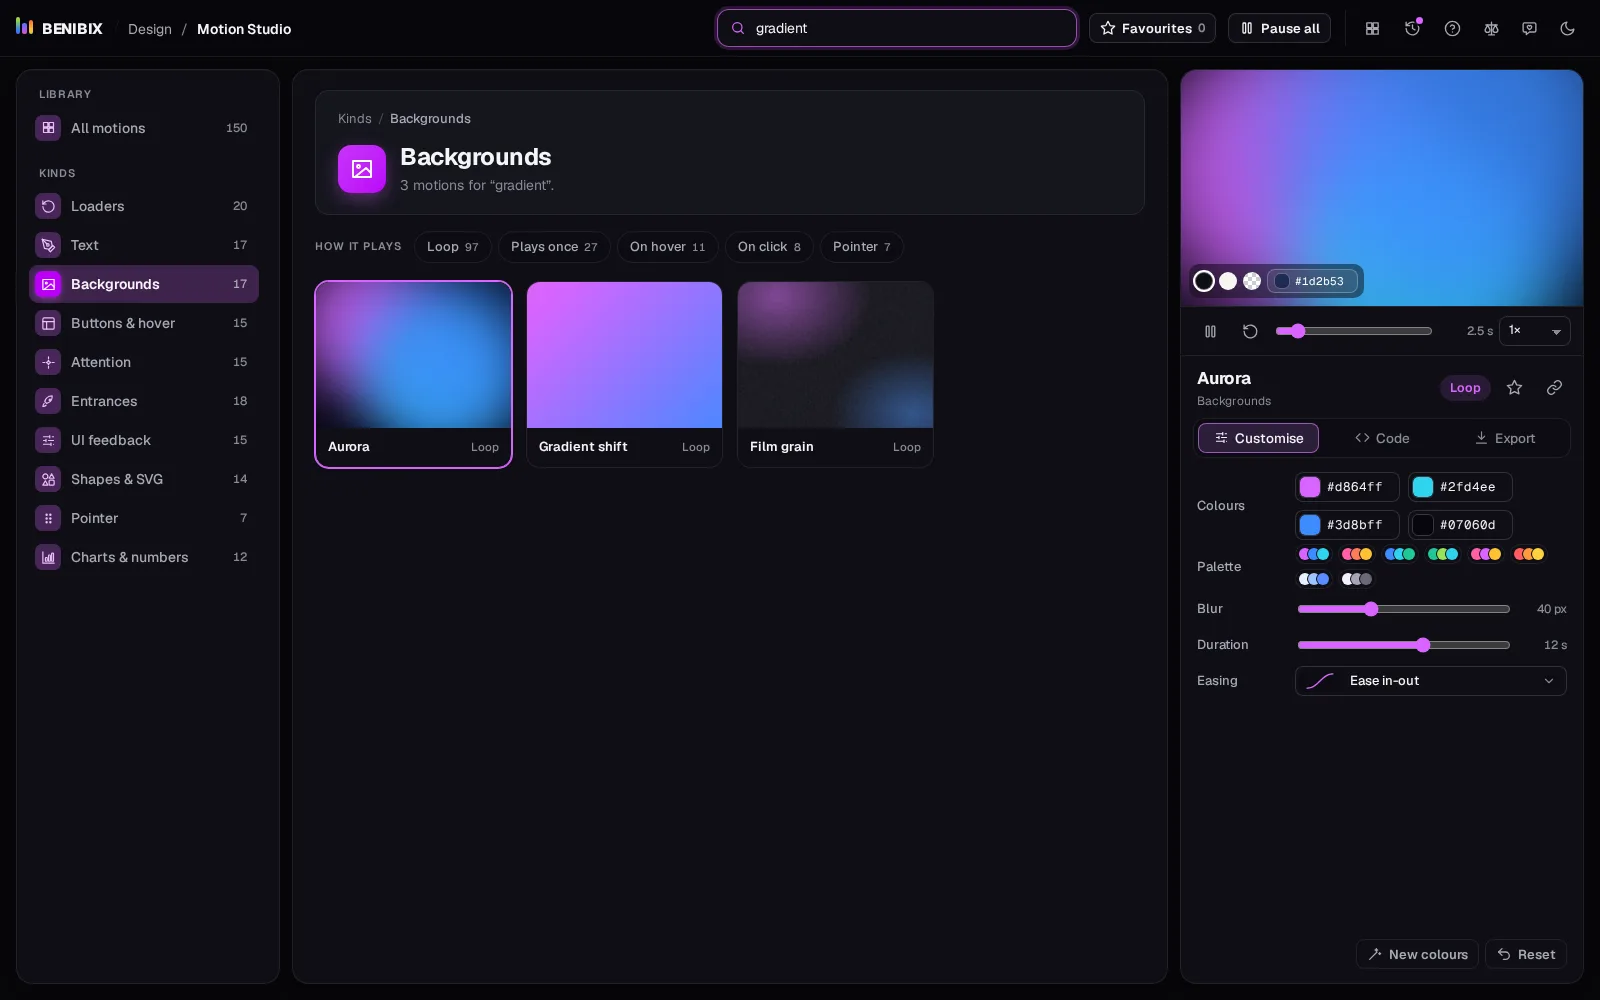Toggle the Loop filter chip showing 97

(453, 247)
